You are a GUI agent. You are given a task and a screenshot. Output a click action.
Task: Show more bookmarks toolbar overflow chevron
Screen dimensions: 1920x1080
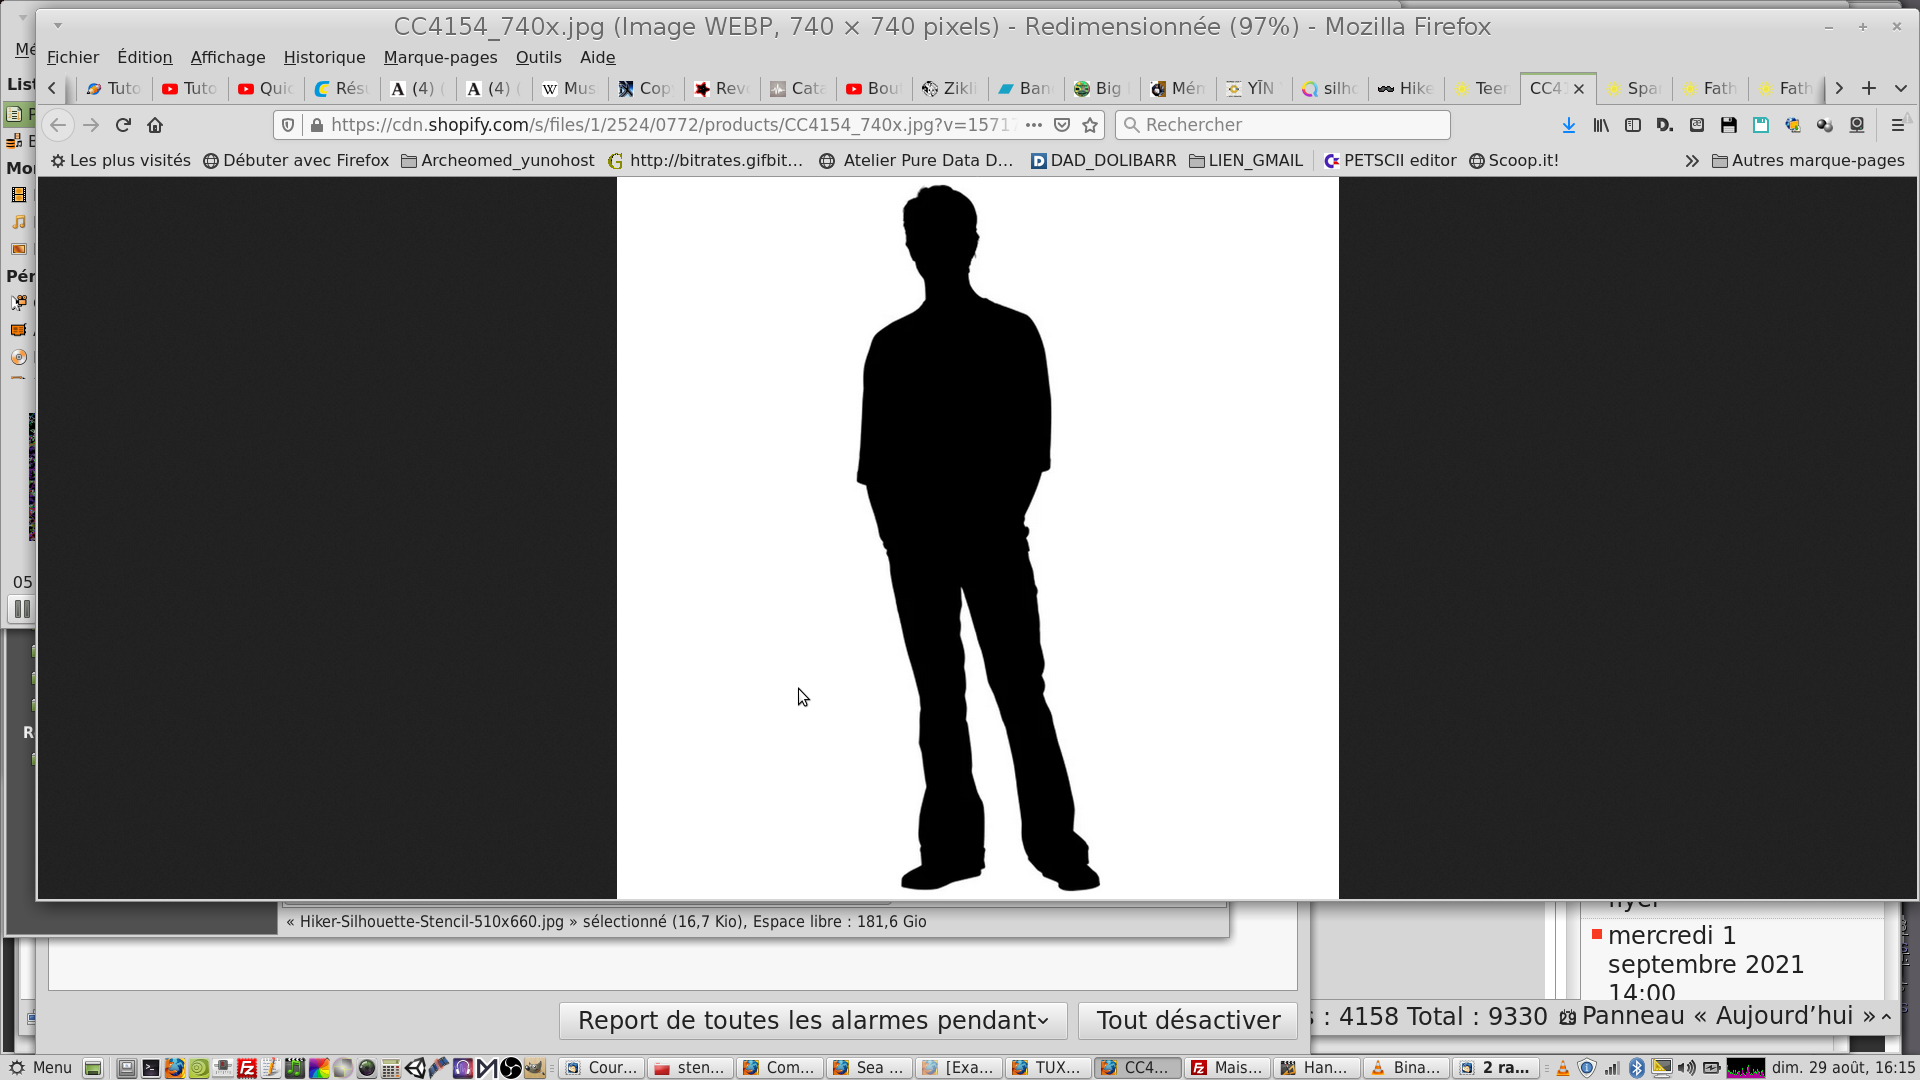tap(1691, 161)
